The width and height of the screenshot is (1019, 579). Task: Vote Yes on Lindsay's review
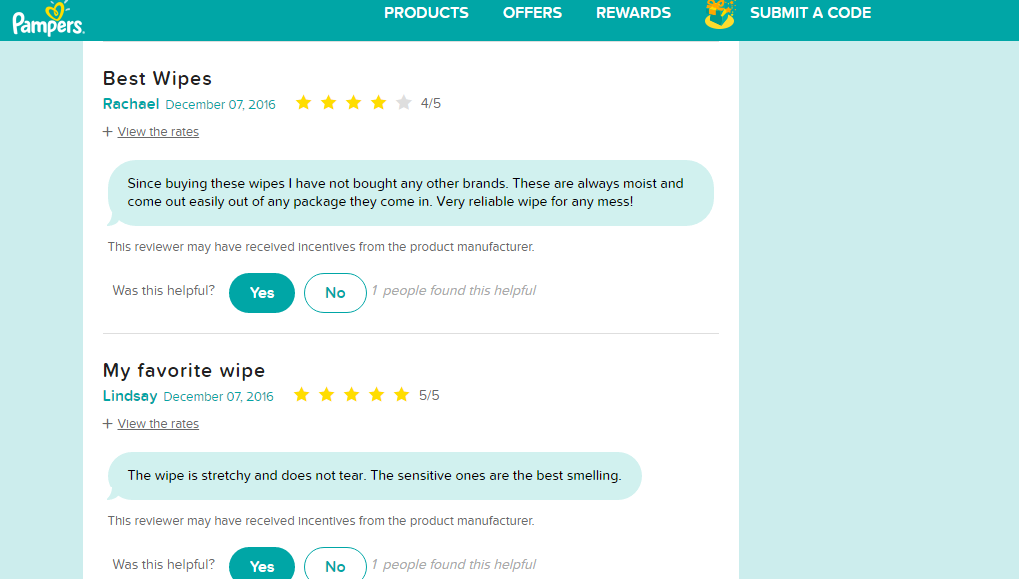click(262, 564)
